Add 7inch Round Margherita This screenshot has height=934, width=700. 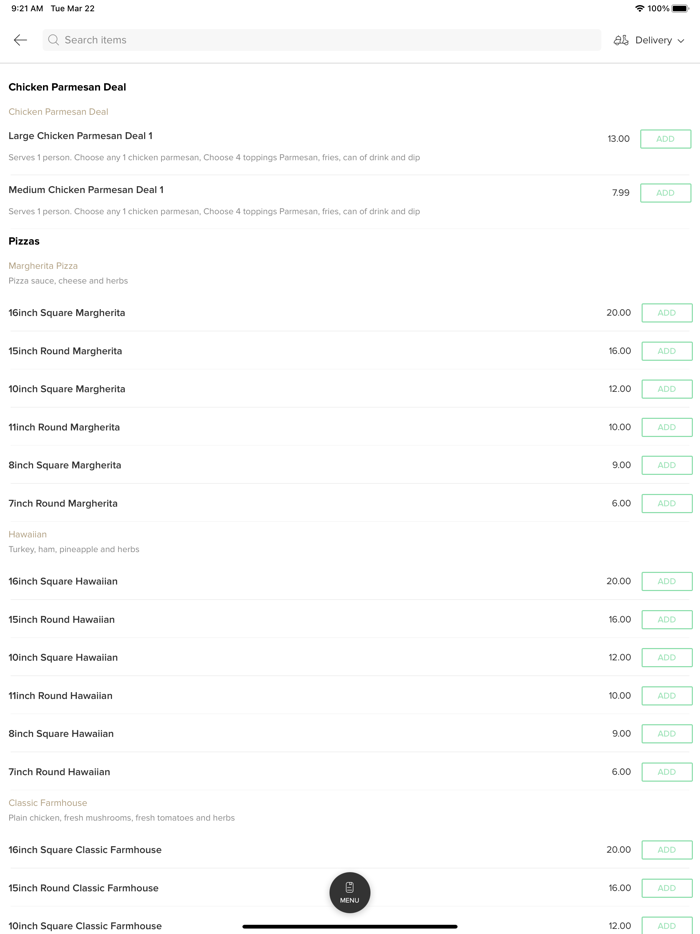[667, 503]
